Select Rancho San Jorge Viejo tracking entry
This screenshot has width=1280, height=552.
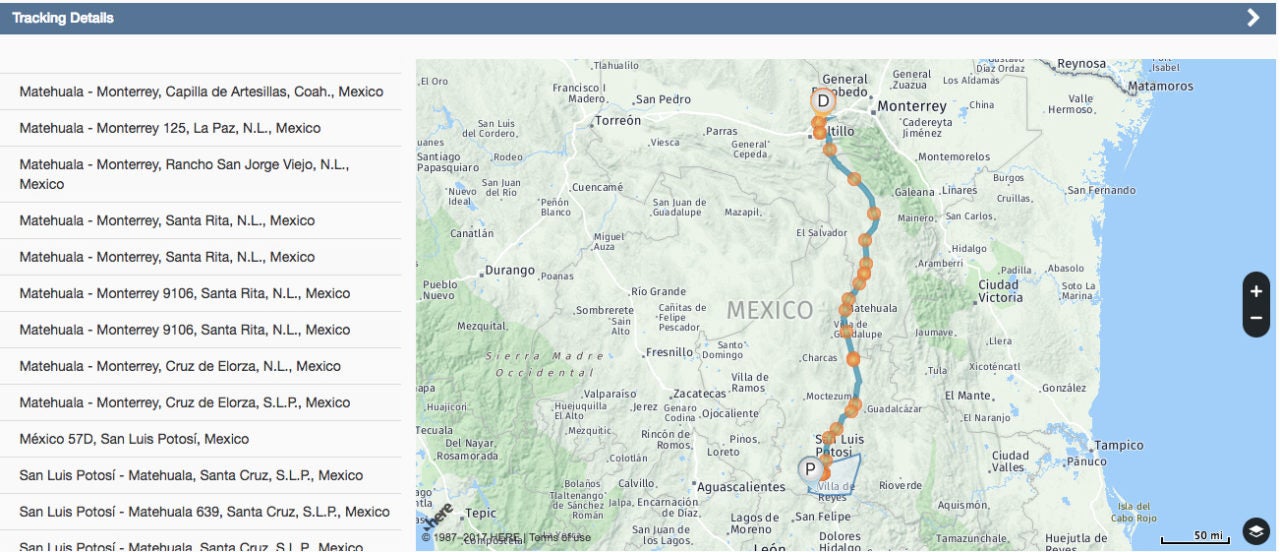[x=201, y=174]
